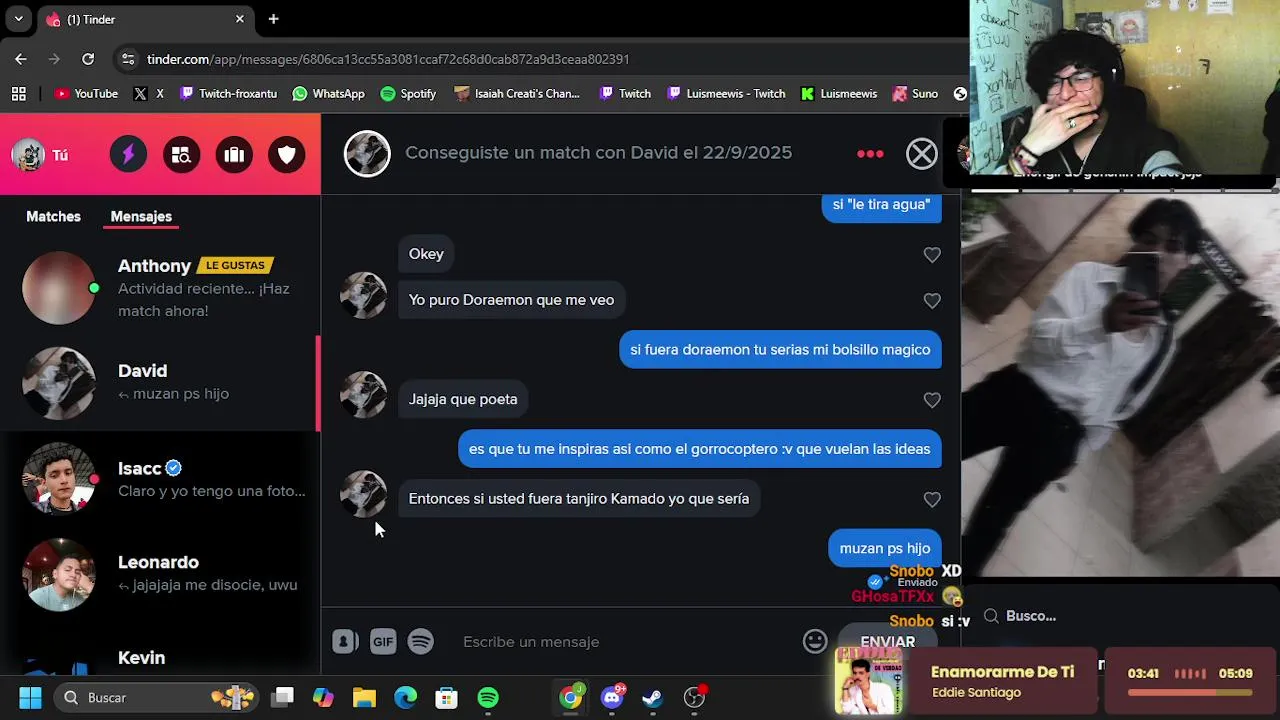The height and width of the screenshot is (720, 1280).
Task: Open the contact card icon in message bar
Action: coord(345,642)
